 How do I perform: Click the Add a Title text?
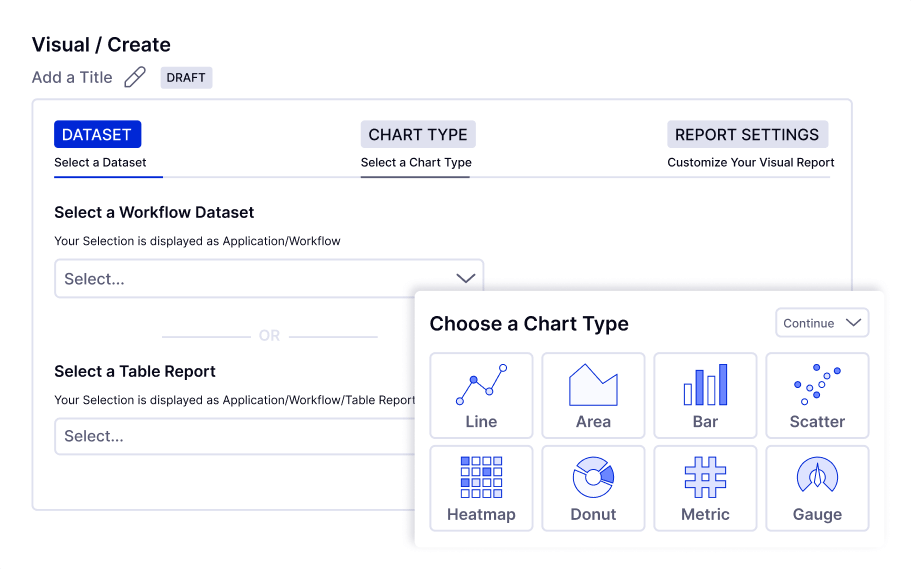tap(72, 77)
